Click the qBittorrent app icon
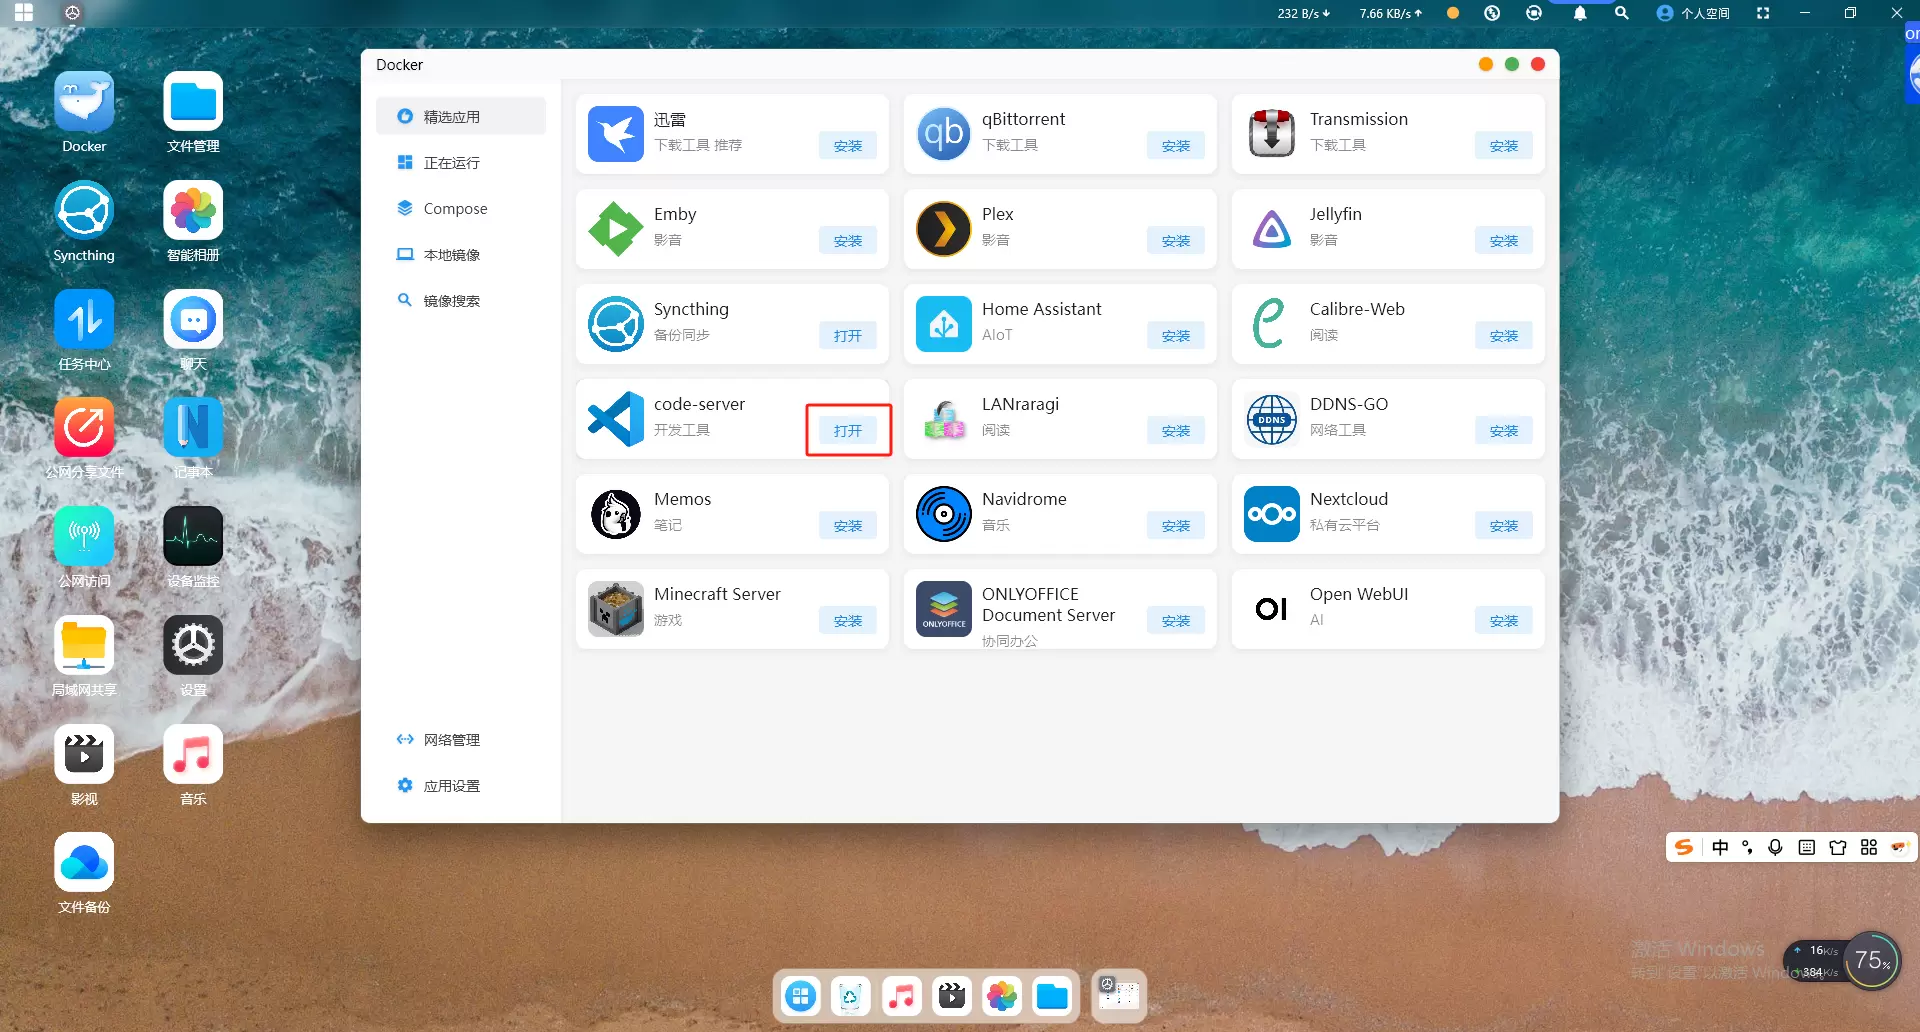Screen dimensions: 1920x1032 (x=943, y=134)
